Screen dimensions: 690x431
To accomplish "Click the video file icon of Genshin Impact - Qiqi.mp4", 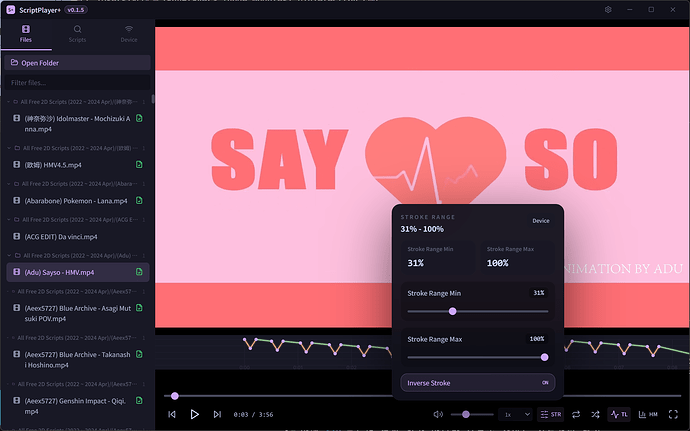I will click(x=17, y=400).
